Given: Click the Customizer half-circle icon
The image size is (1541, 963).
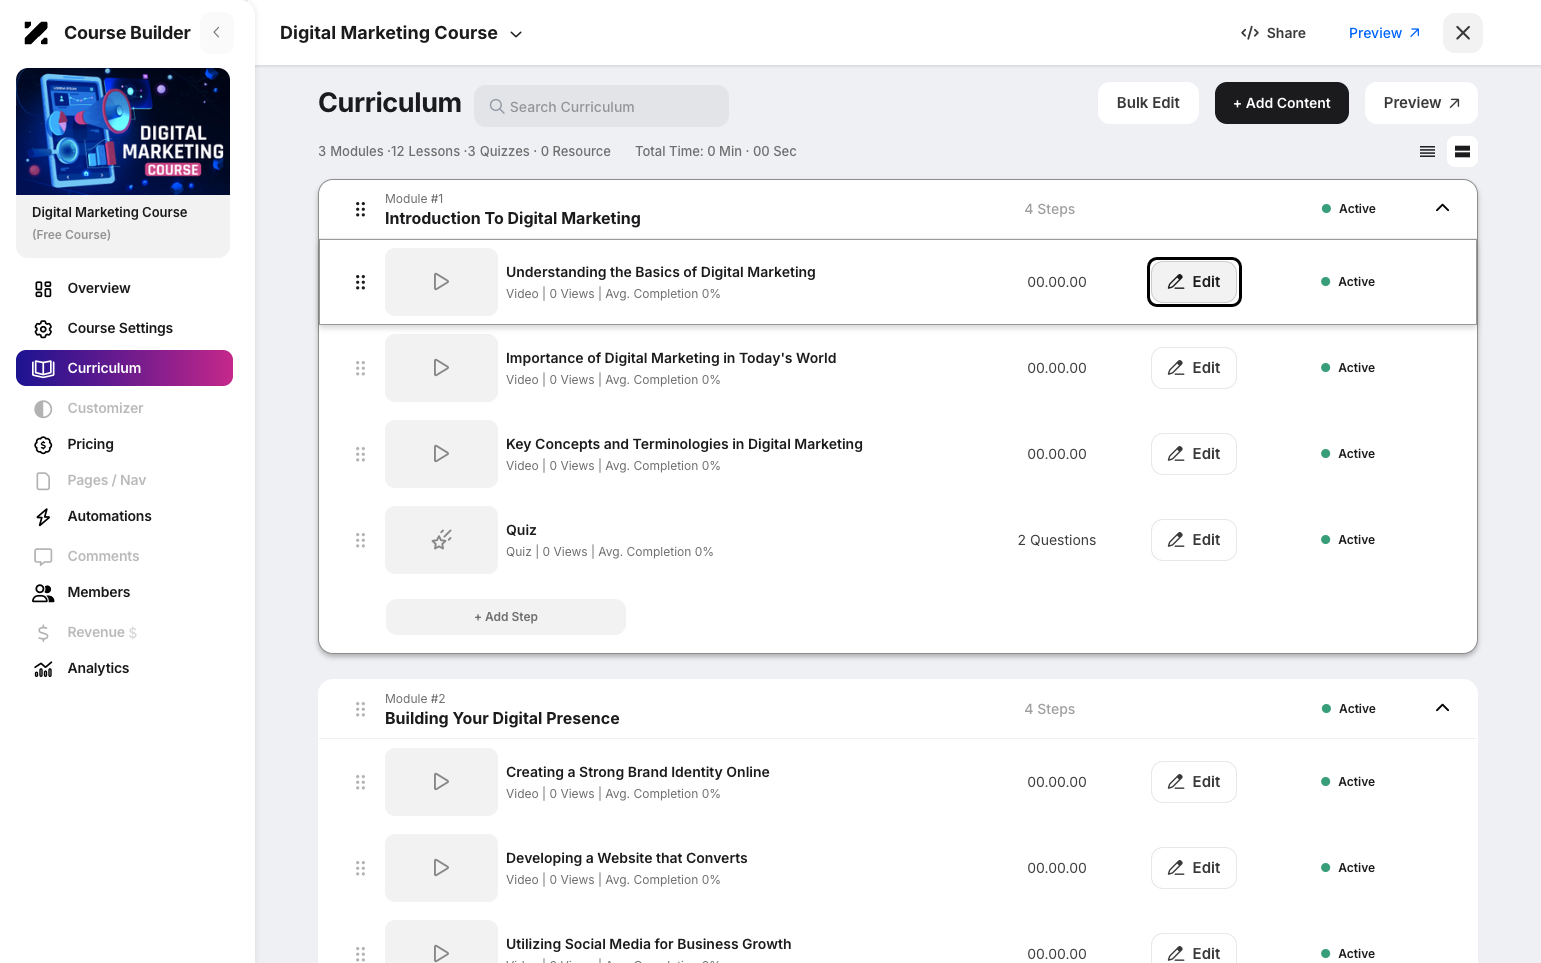Looking at the screenshot, I should tap(43, 409).
